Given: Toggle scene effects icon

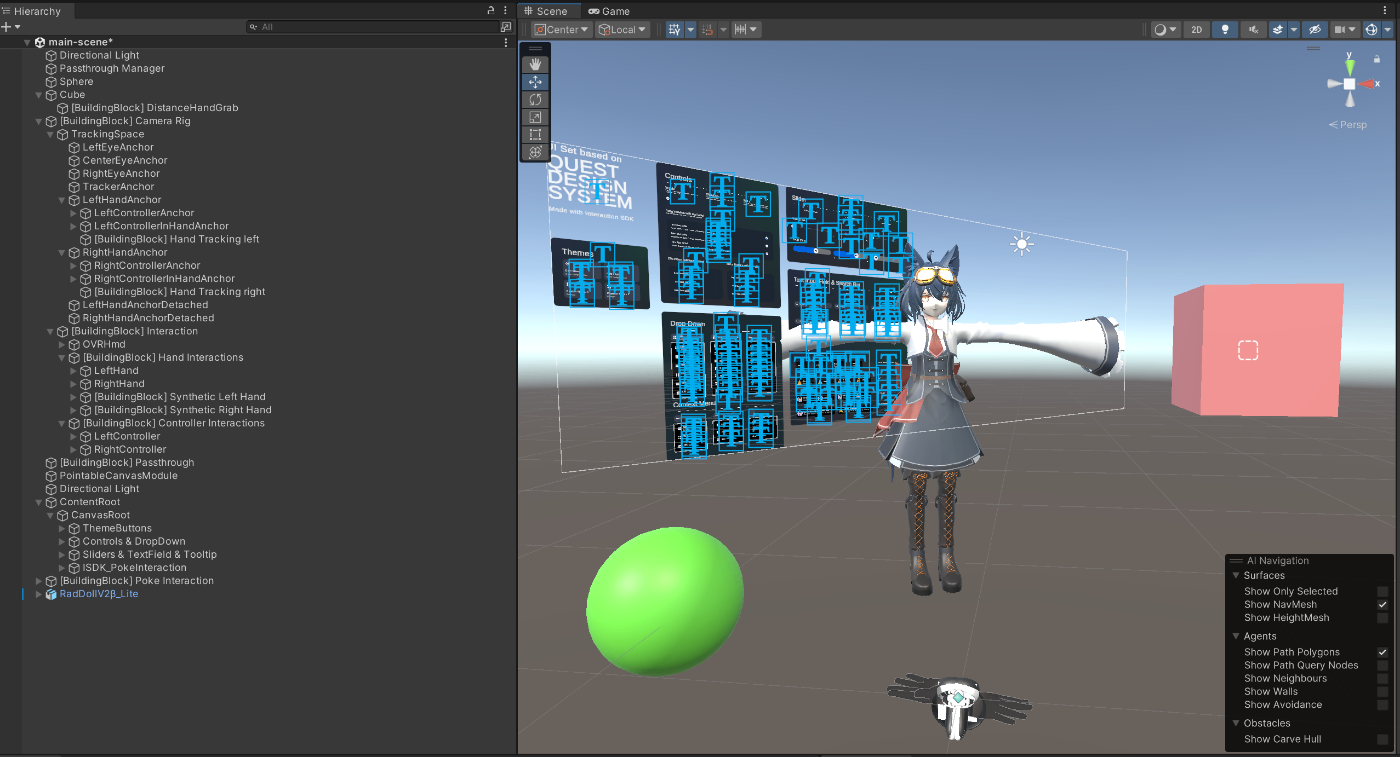Looking at the screenshot, I should click(x=1278, y=30).
